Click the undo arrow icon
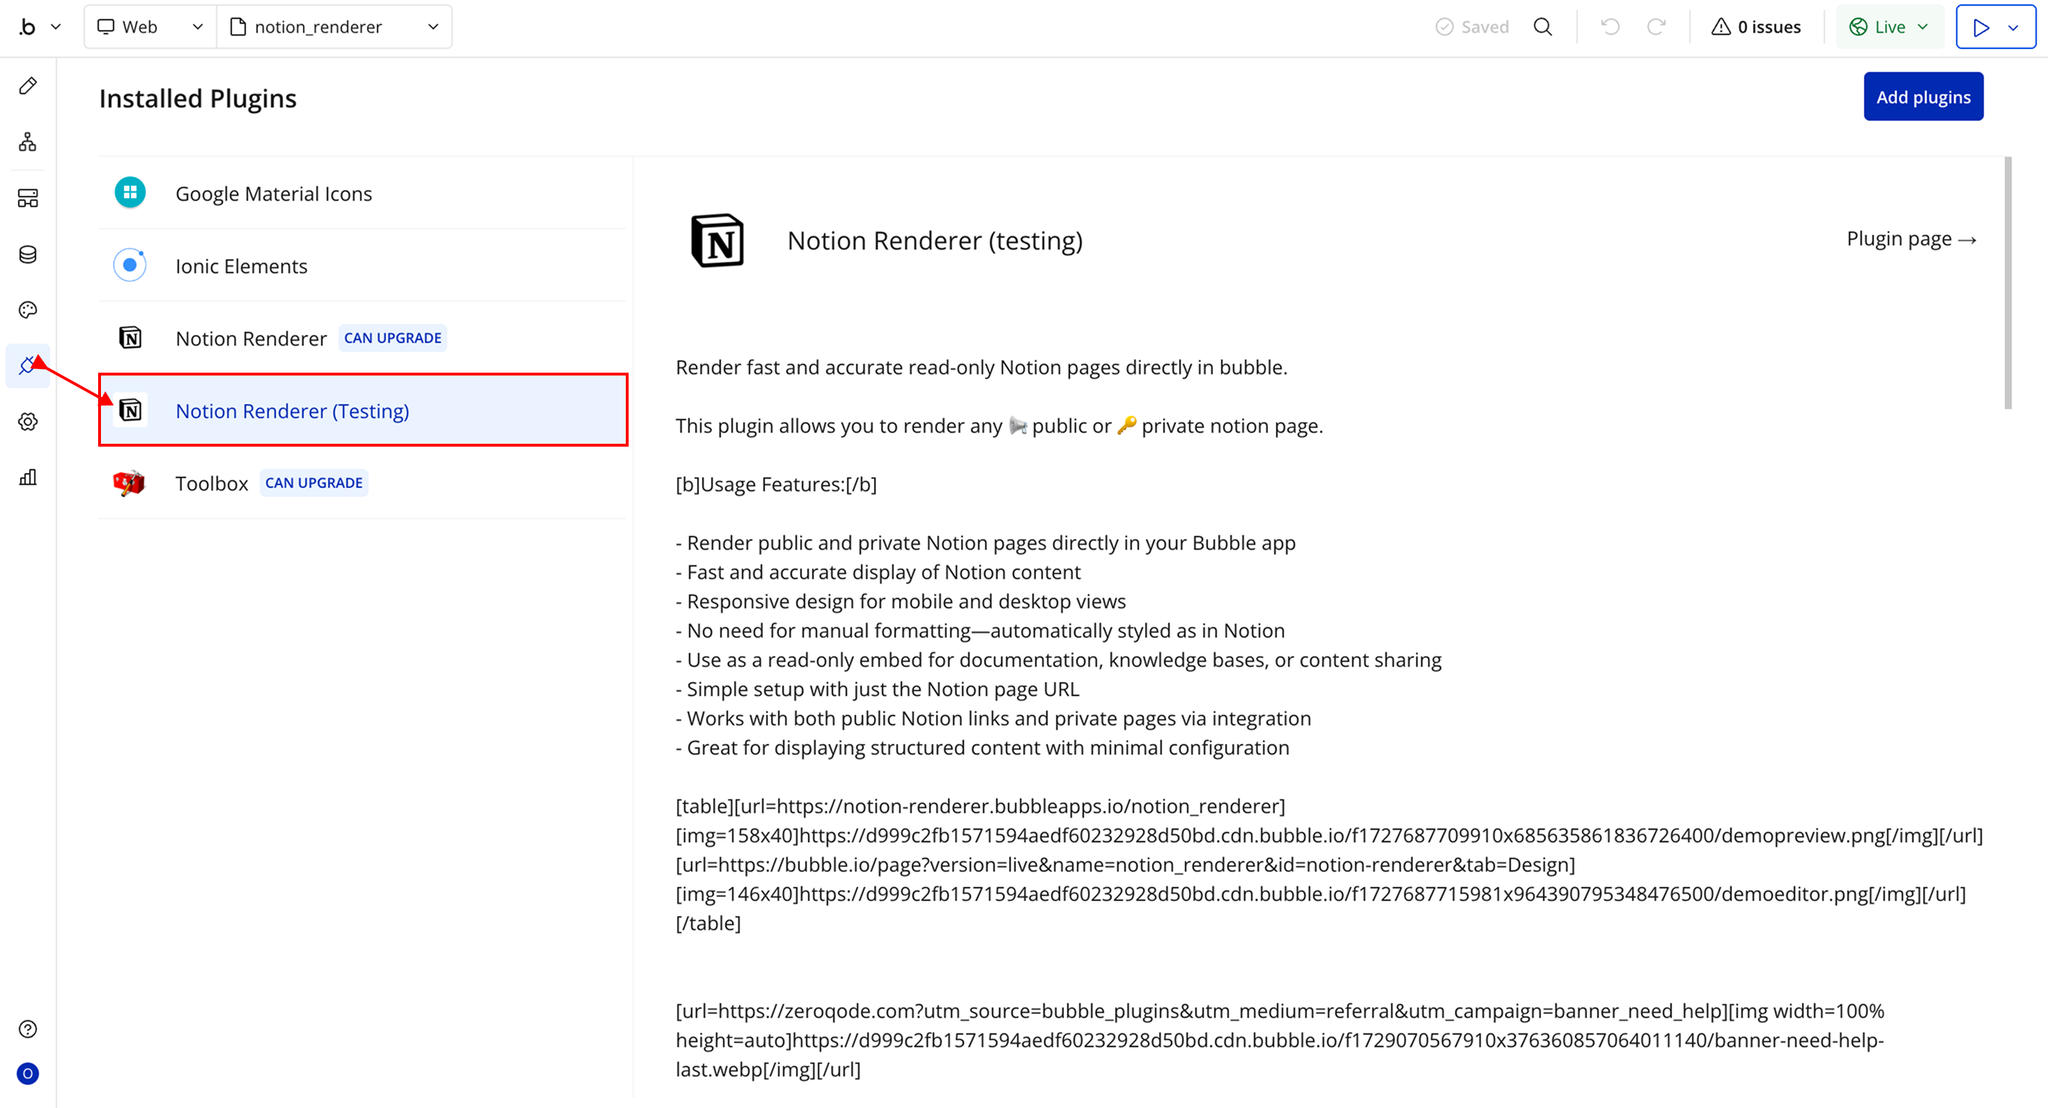This screenshot has height=1108, width=2048. (1609, 27)
